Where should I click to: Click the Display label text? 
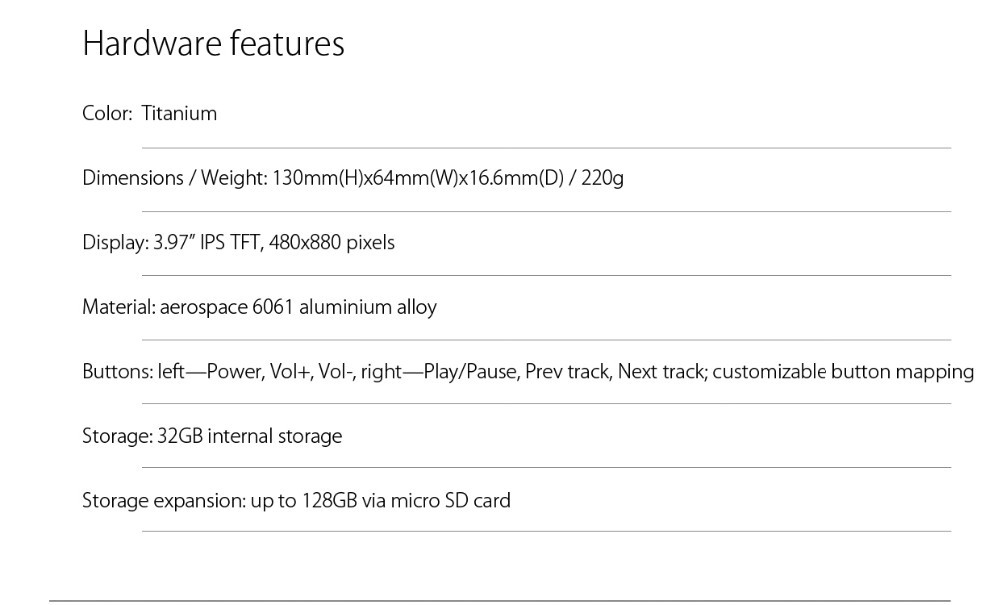115,243
